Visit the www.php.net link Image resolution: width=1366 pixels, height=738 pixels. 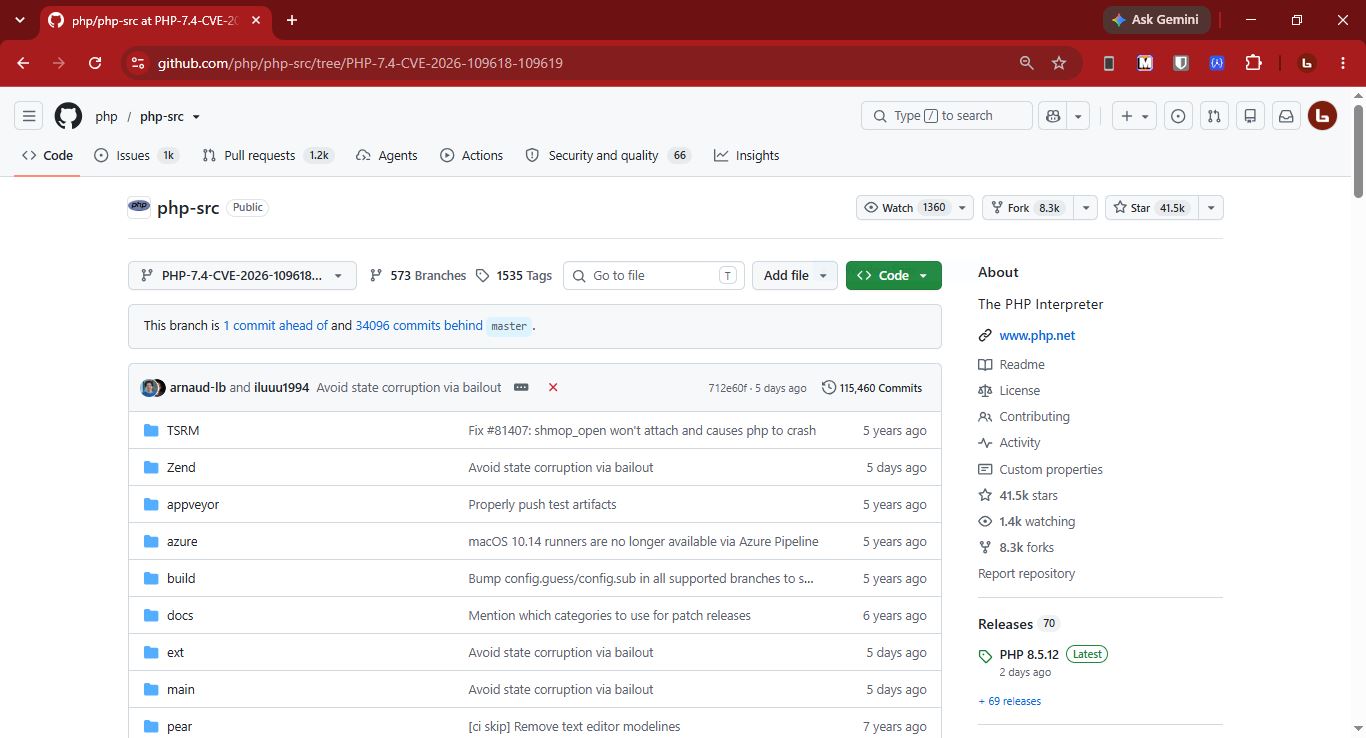1037,336
